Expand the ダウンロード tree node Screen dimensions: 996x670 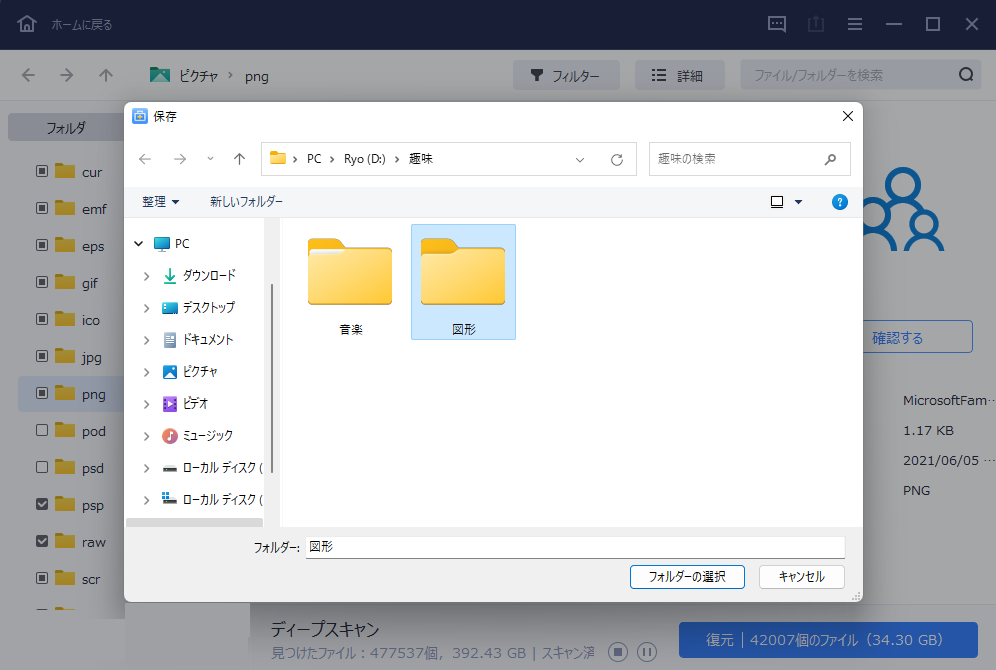point(146,276)
